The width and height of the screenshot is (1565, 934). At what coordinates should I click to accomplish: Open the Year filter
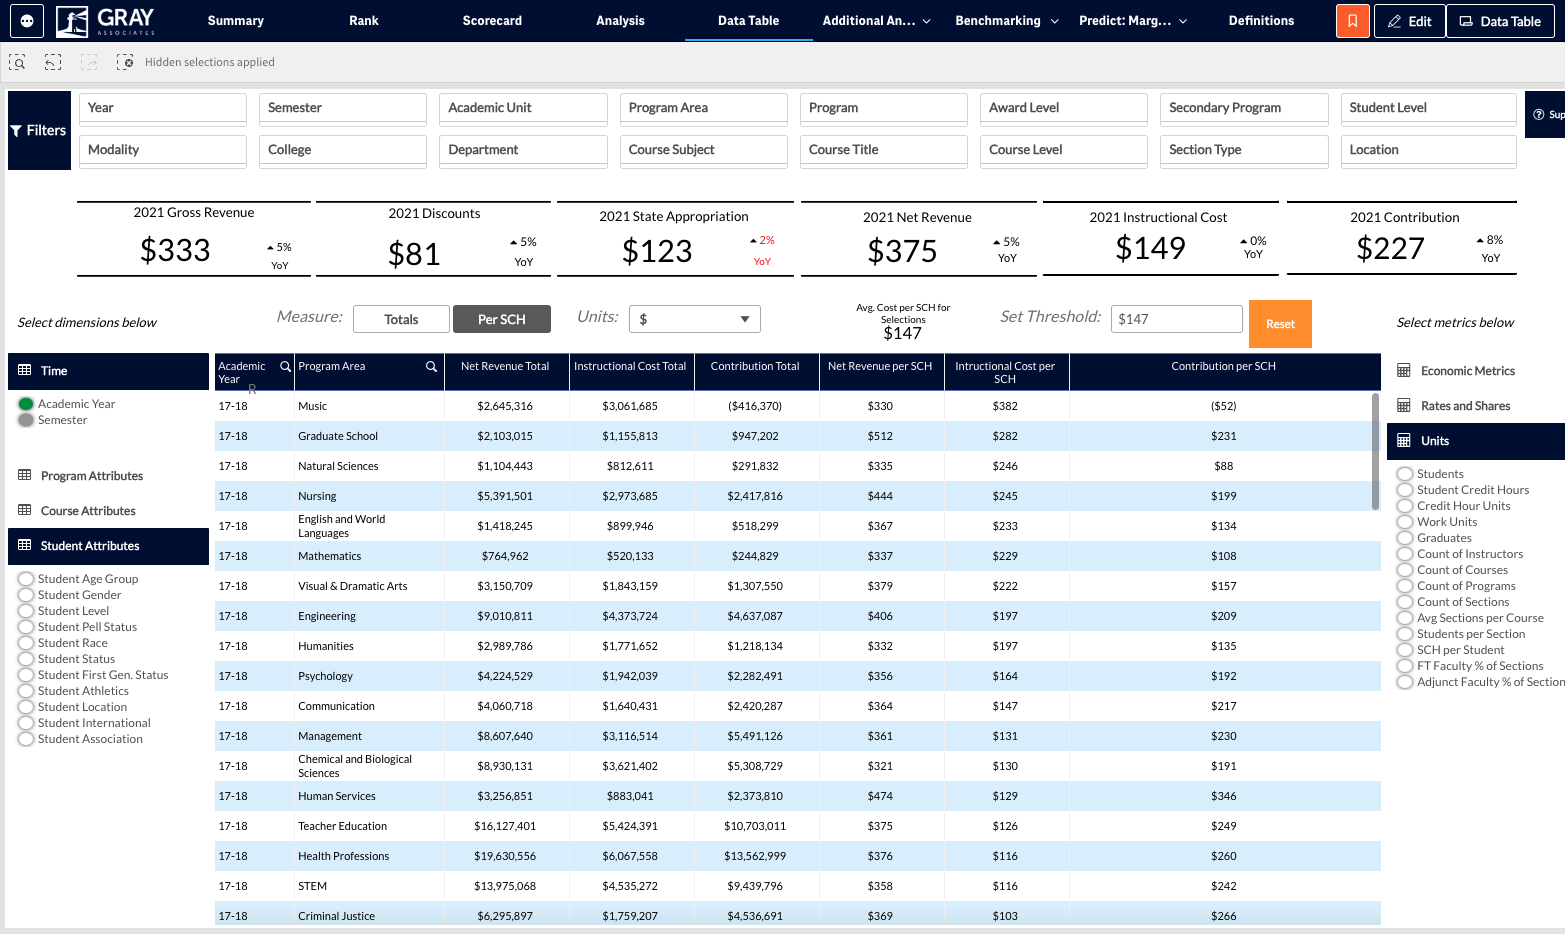pos(163,108)
